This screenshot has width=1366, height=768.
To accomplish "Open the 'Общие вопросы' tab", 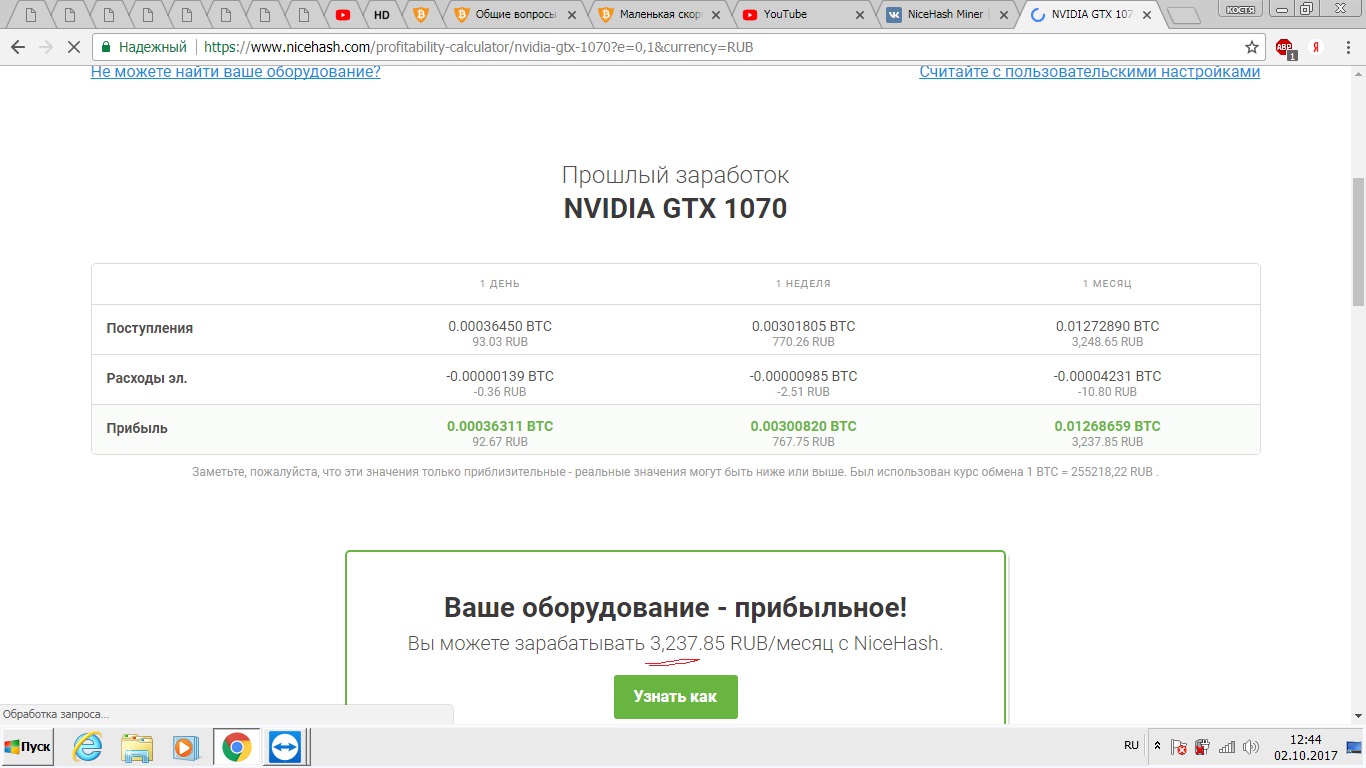I will click(x=512, y=15).
